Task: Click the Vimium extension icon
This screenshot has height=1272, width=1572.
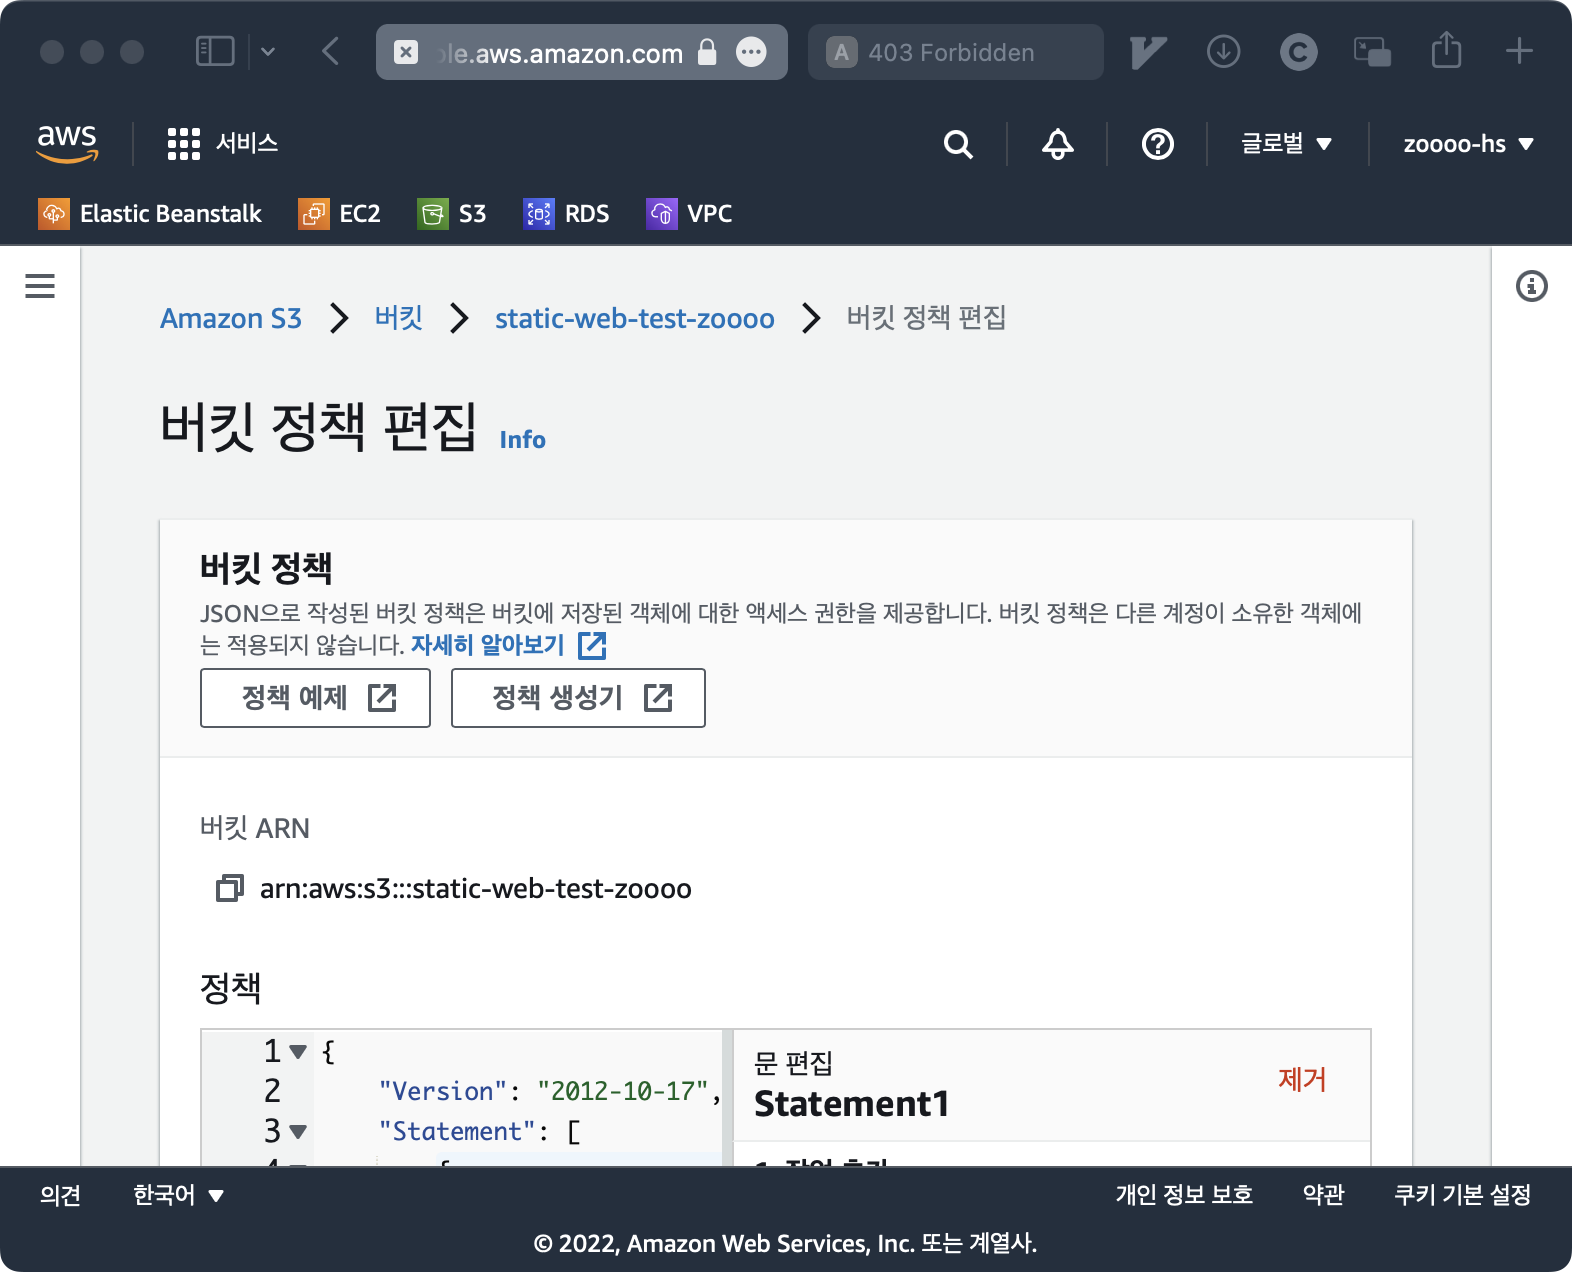Action: (1148, 52)
